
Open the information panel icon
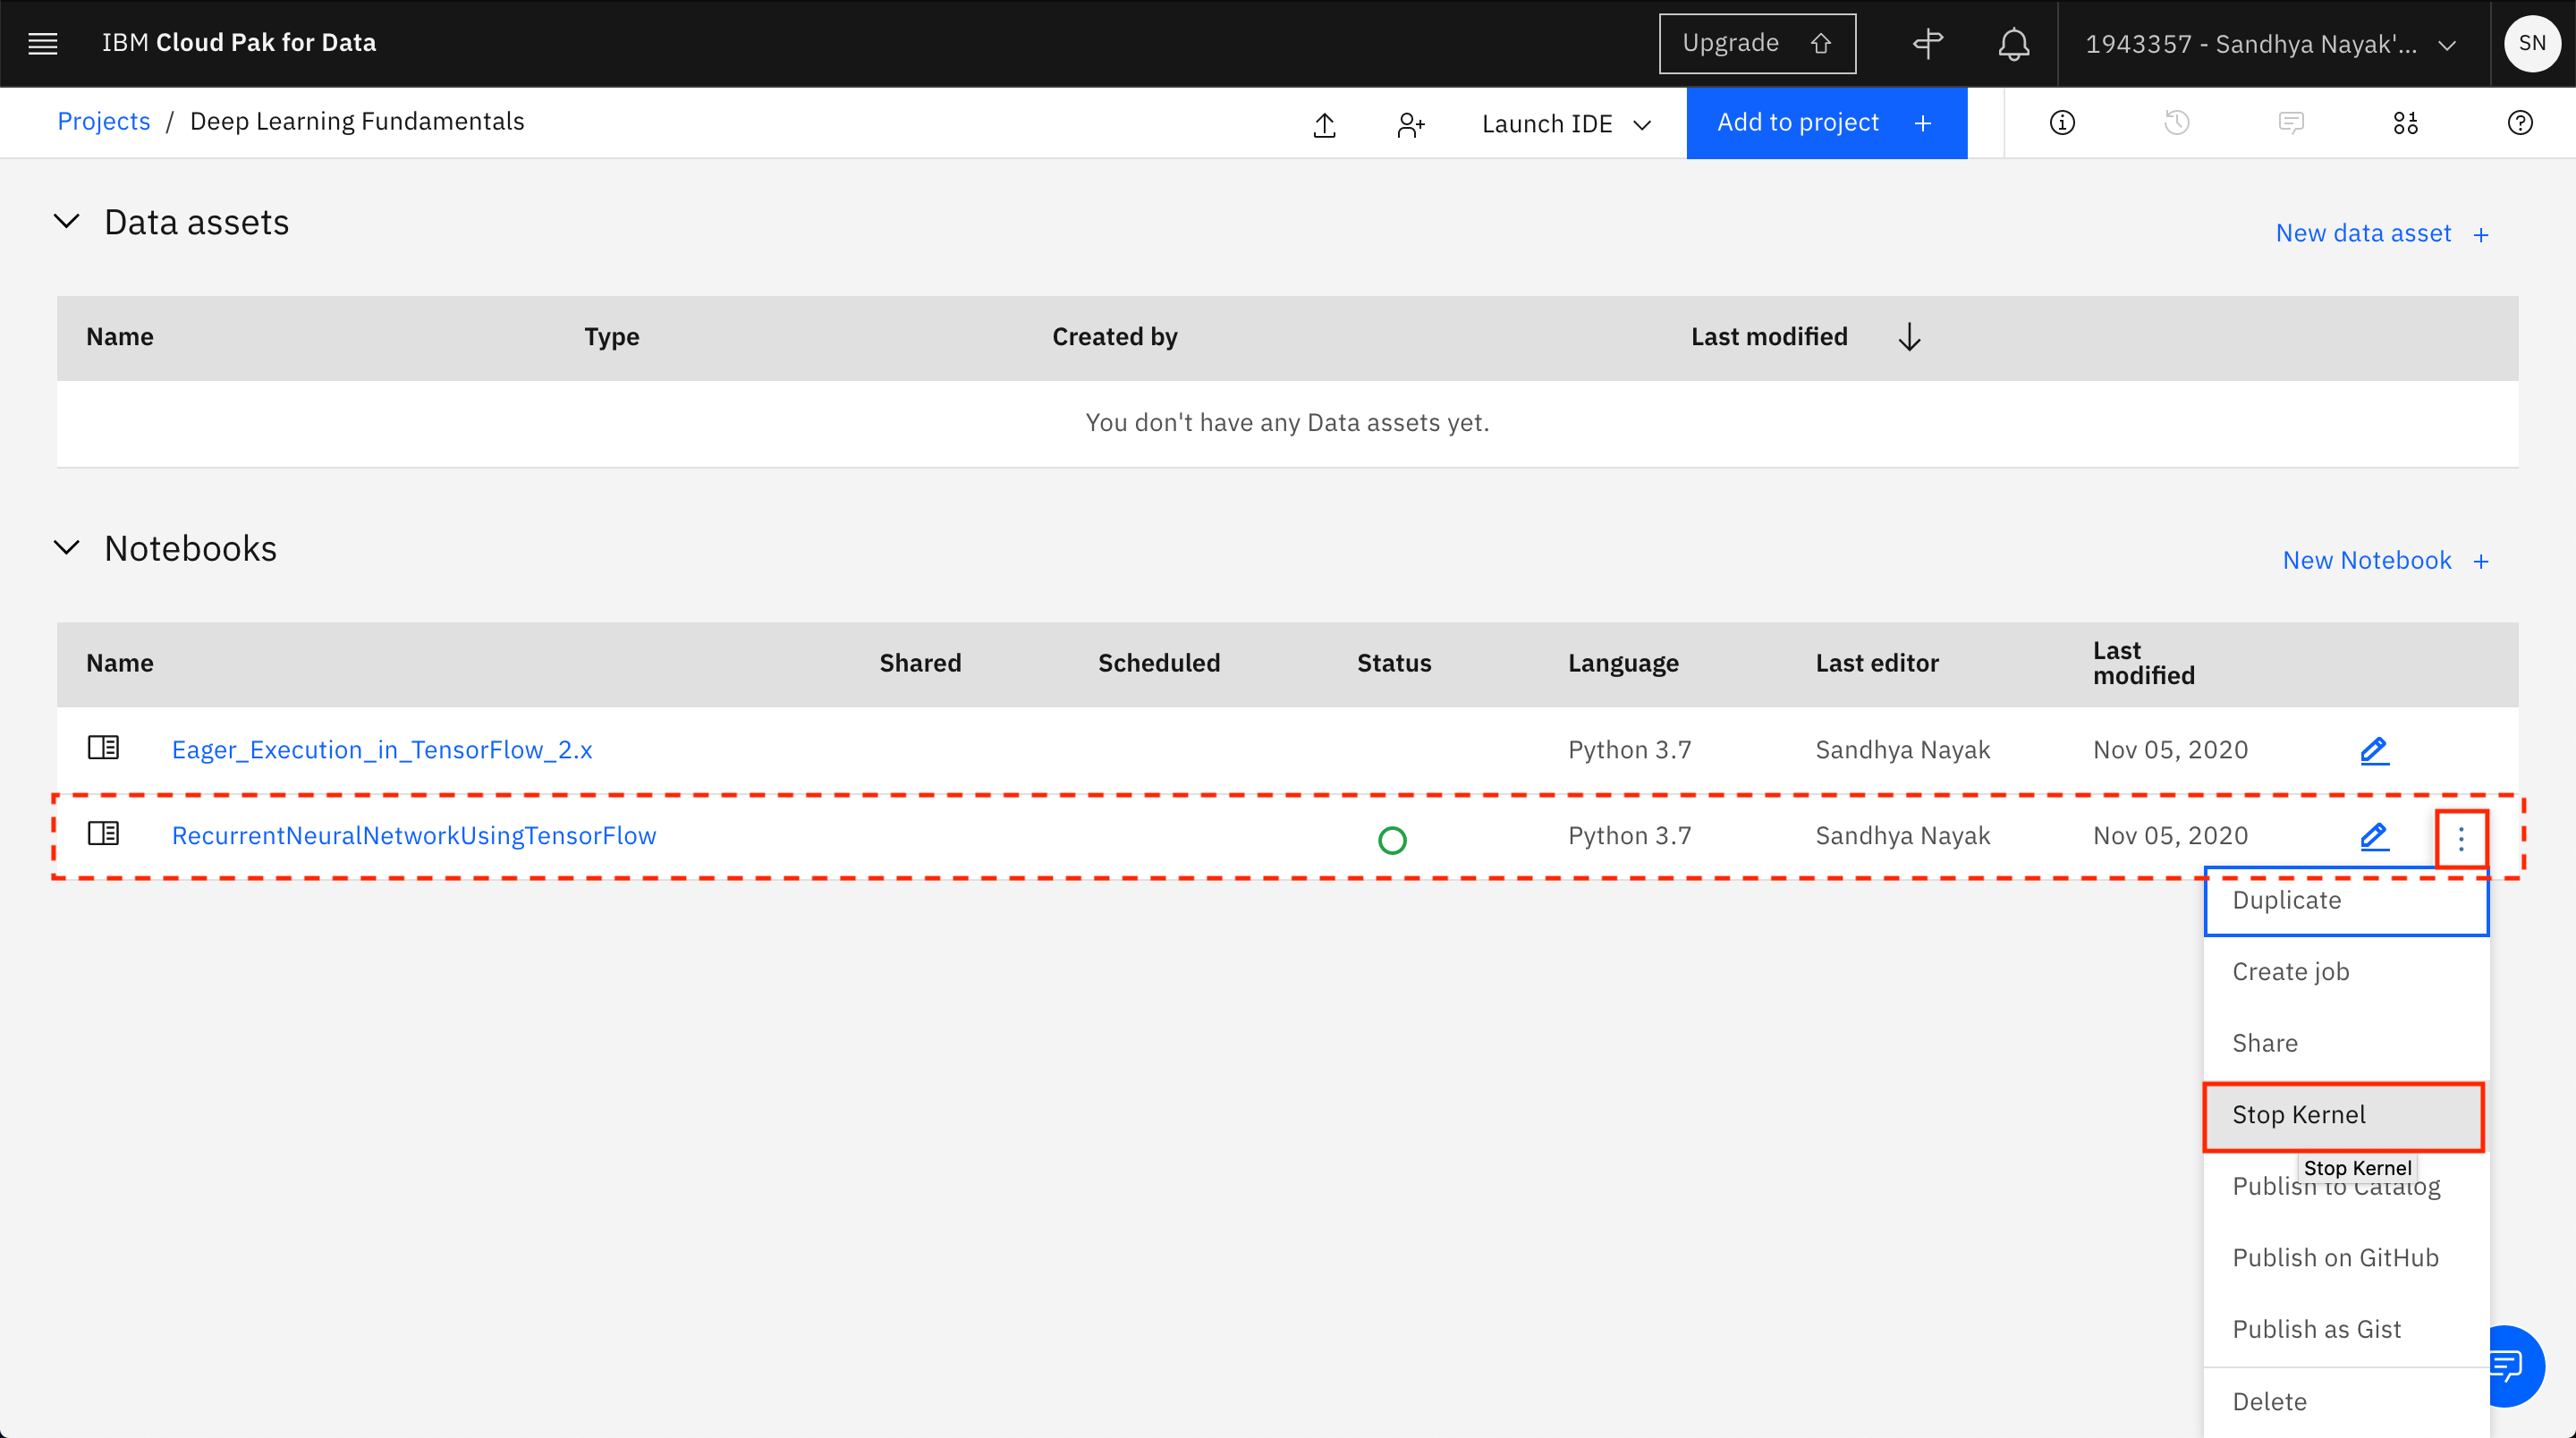(2062, 123)
